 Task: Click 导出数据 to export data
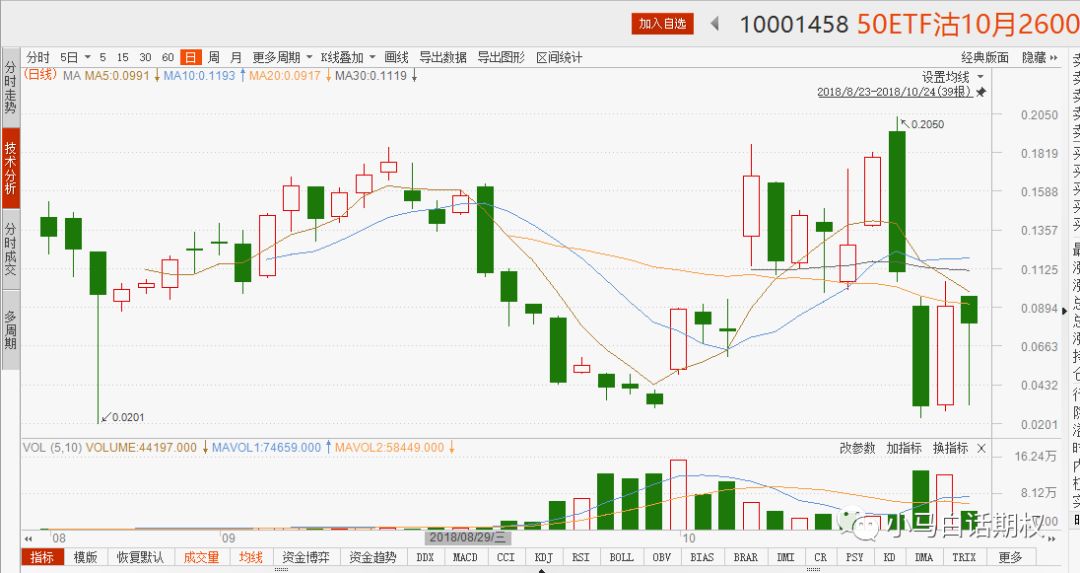pos(442,57)
